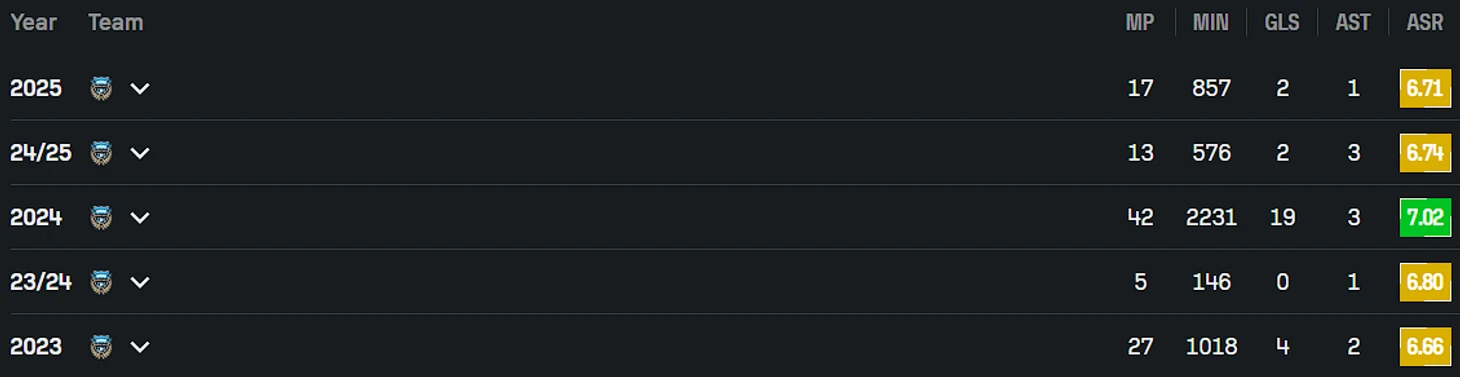Click the team crest in the 24/25 row
Viewport: 1460px width, 377px height.
click(101, 153)
